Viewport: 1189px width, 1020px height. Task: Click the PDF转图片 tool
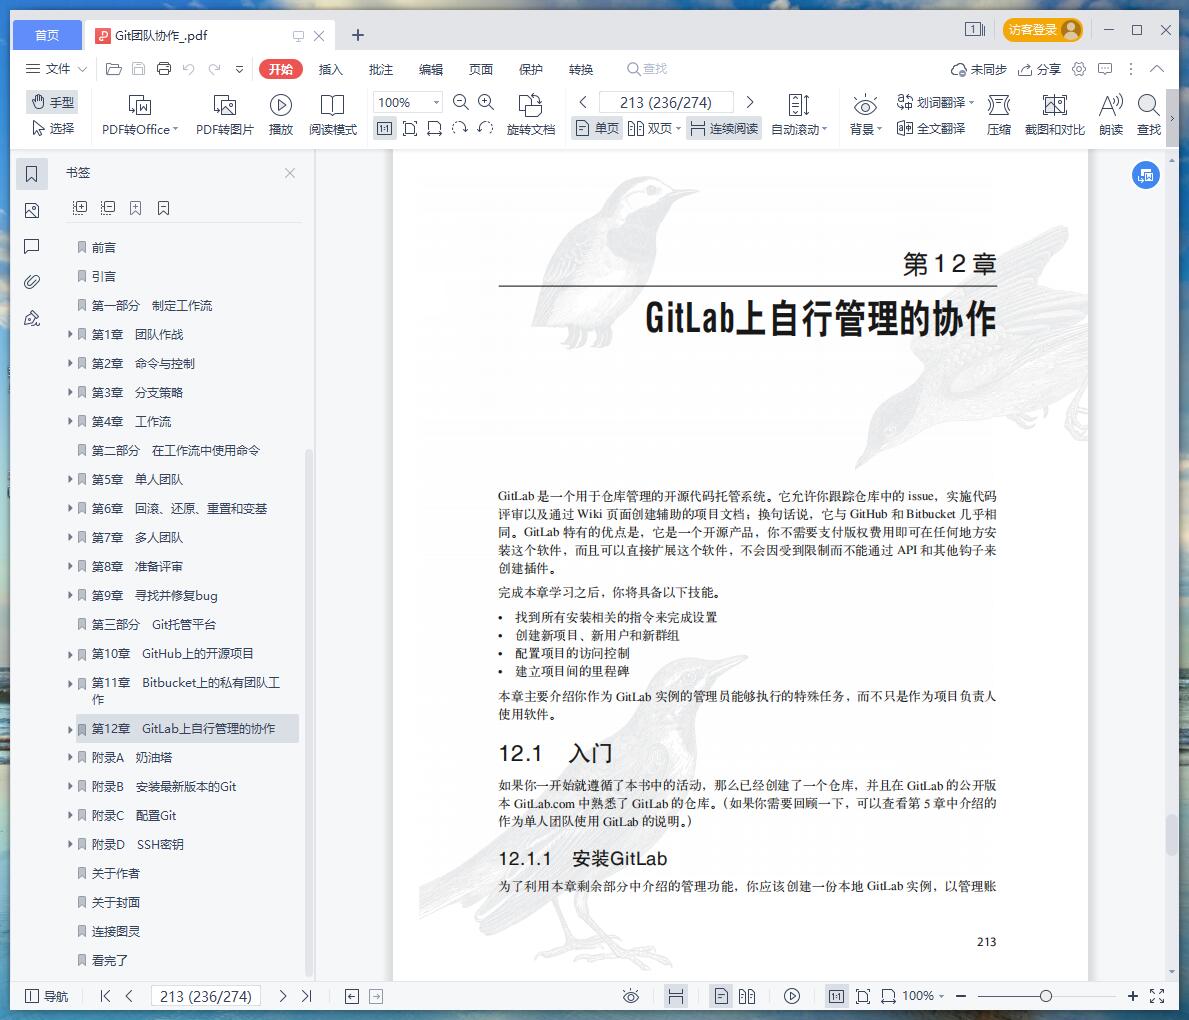pos(224,115)
